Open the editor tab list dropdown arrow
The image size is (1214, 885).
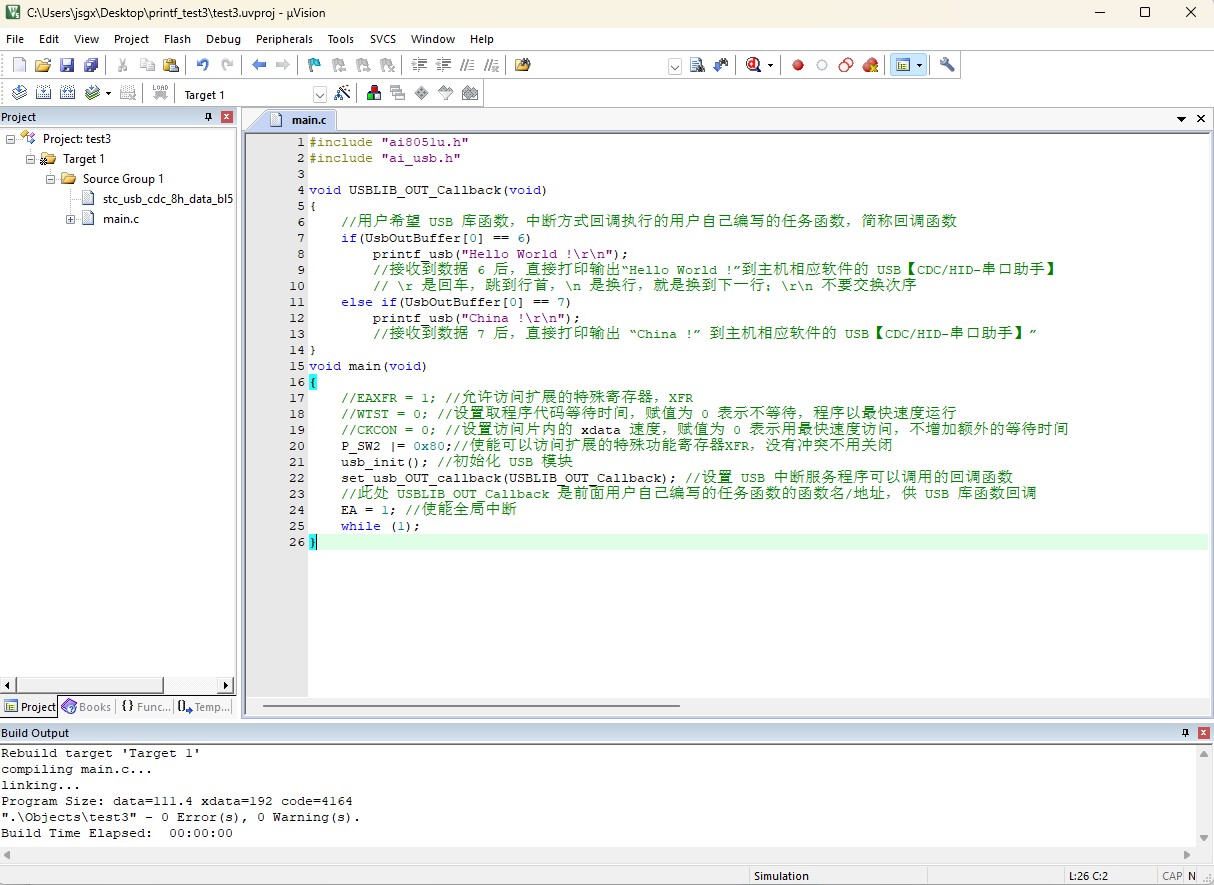coord(1182,119)
